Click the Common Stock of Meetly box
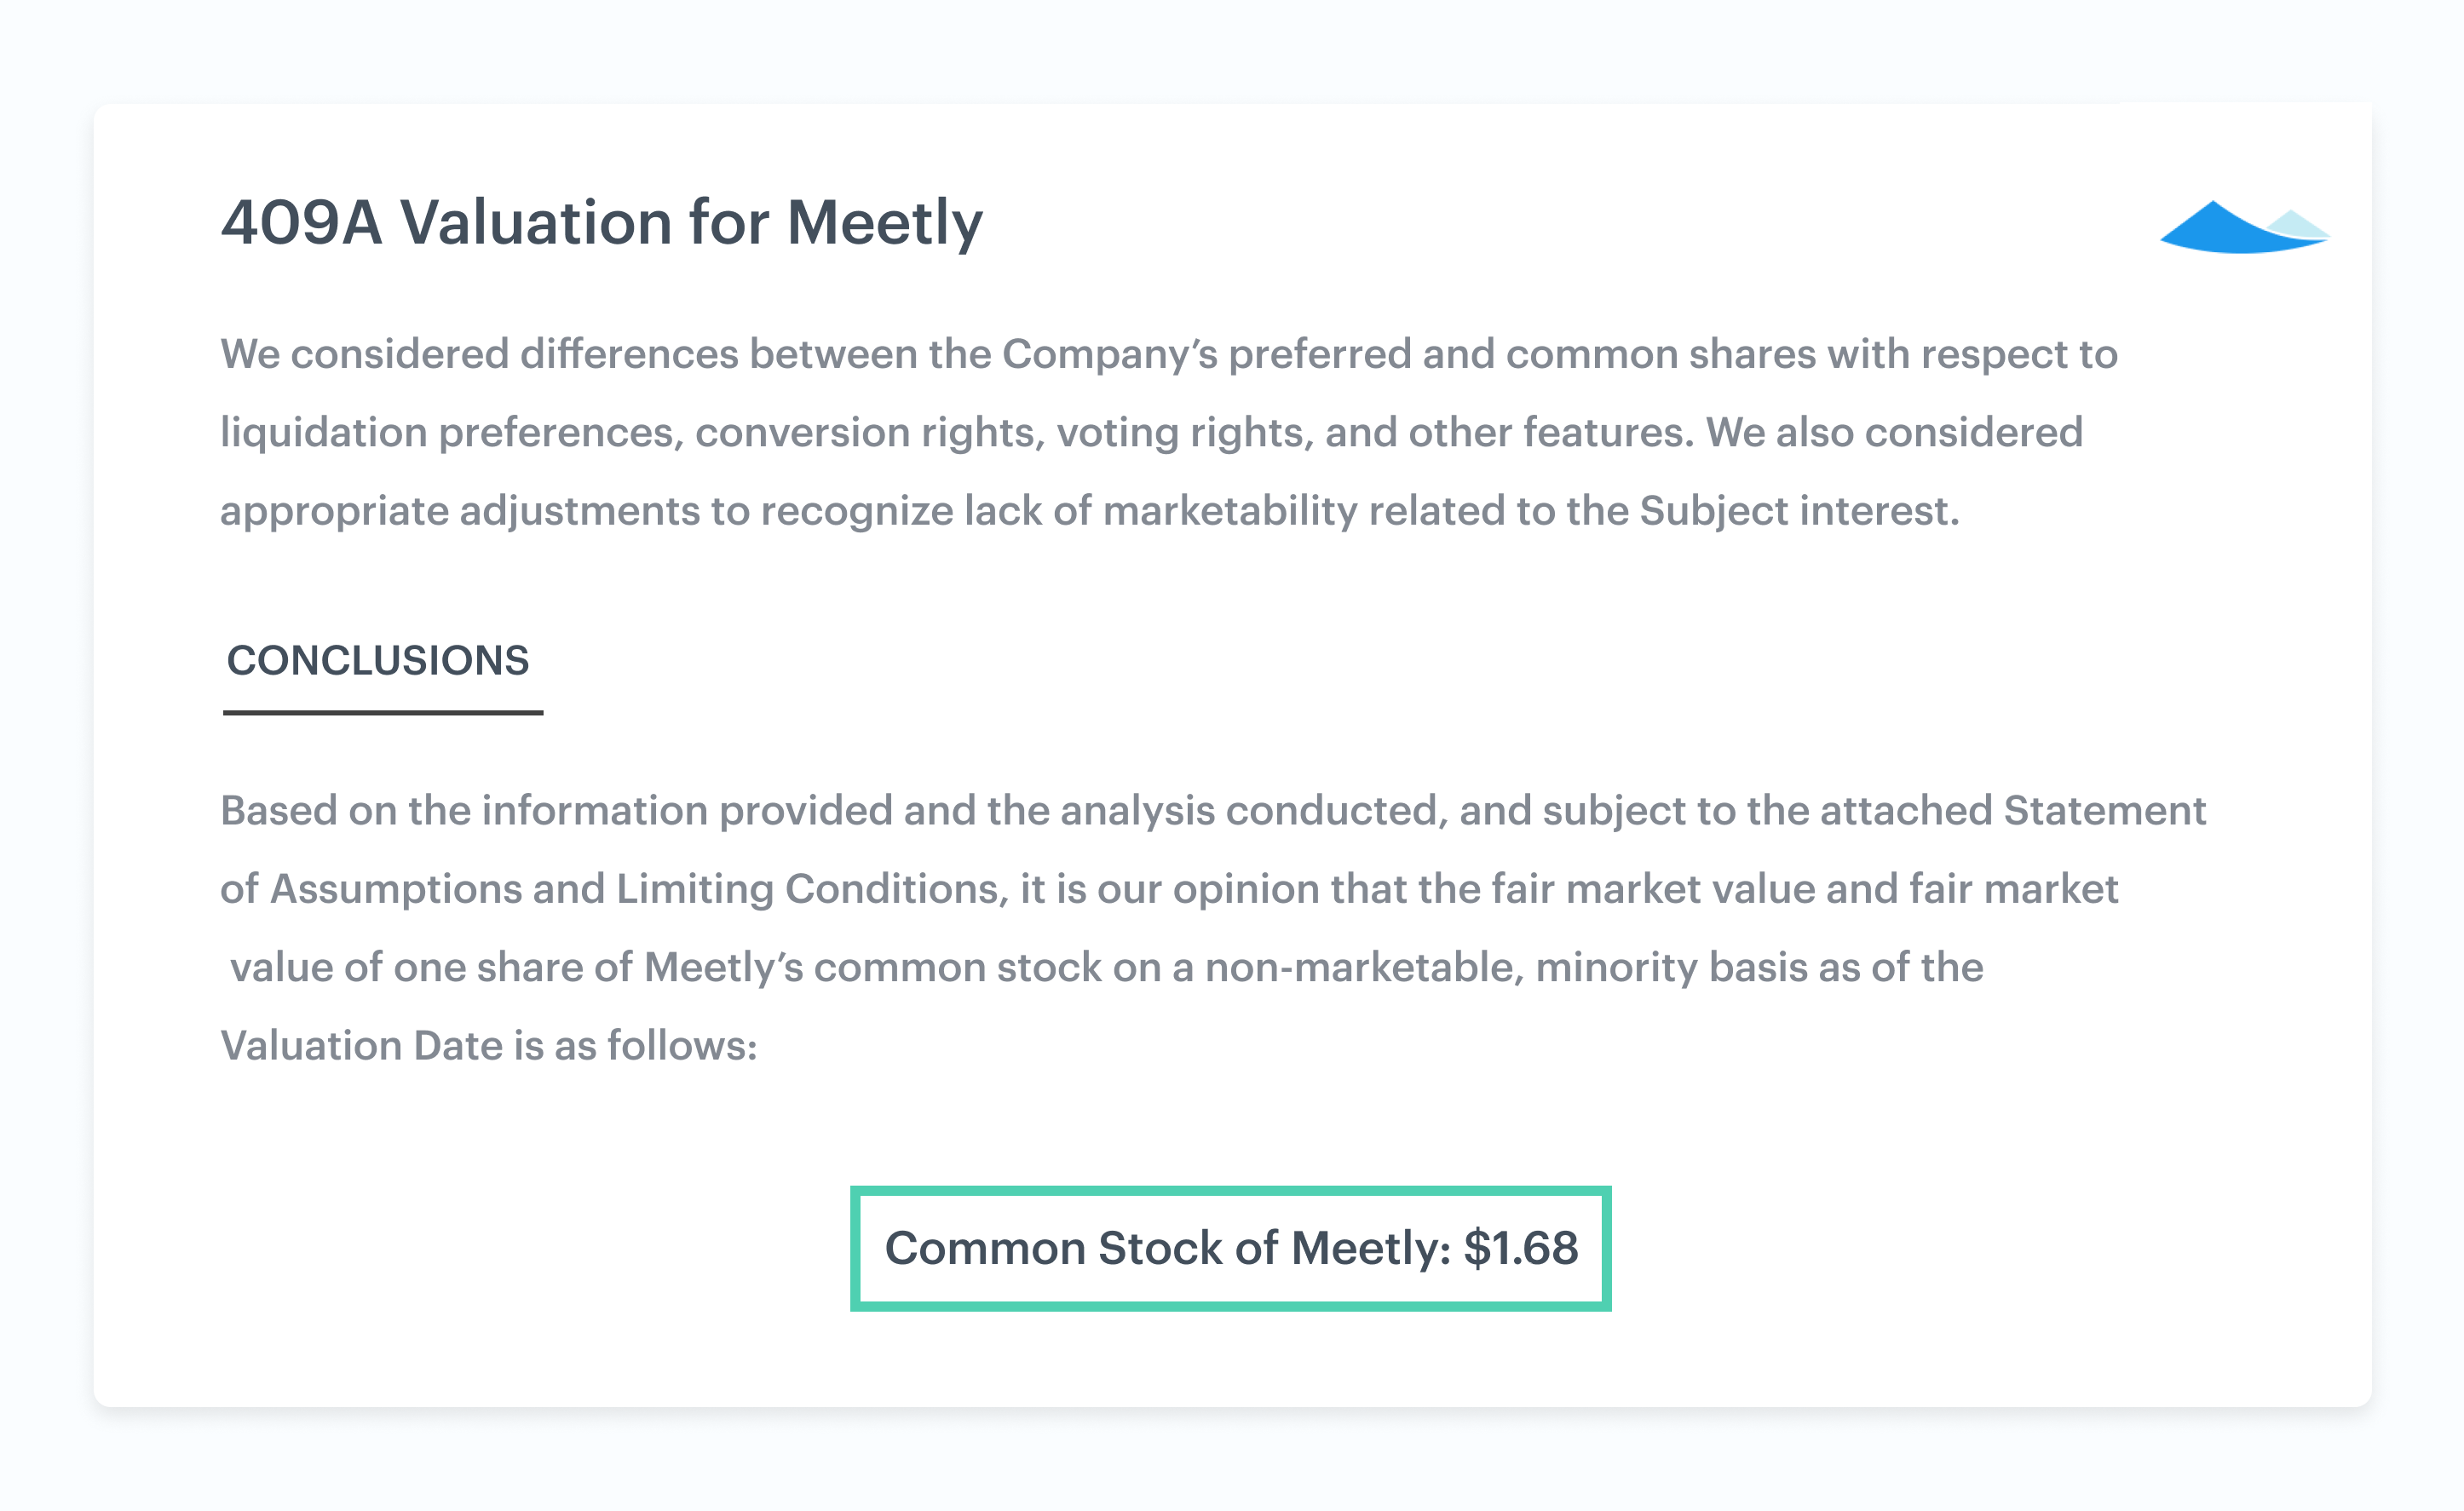This screenshot has width=2464, height=1511. click(x=1231, y=1248)
